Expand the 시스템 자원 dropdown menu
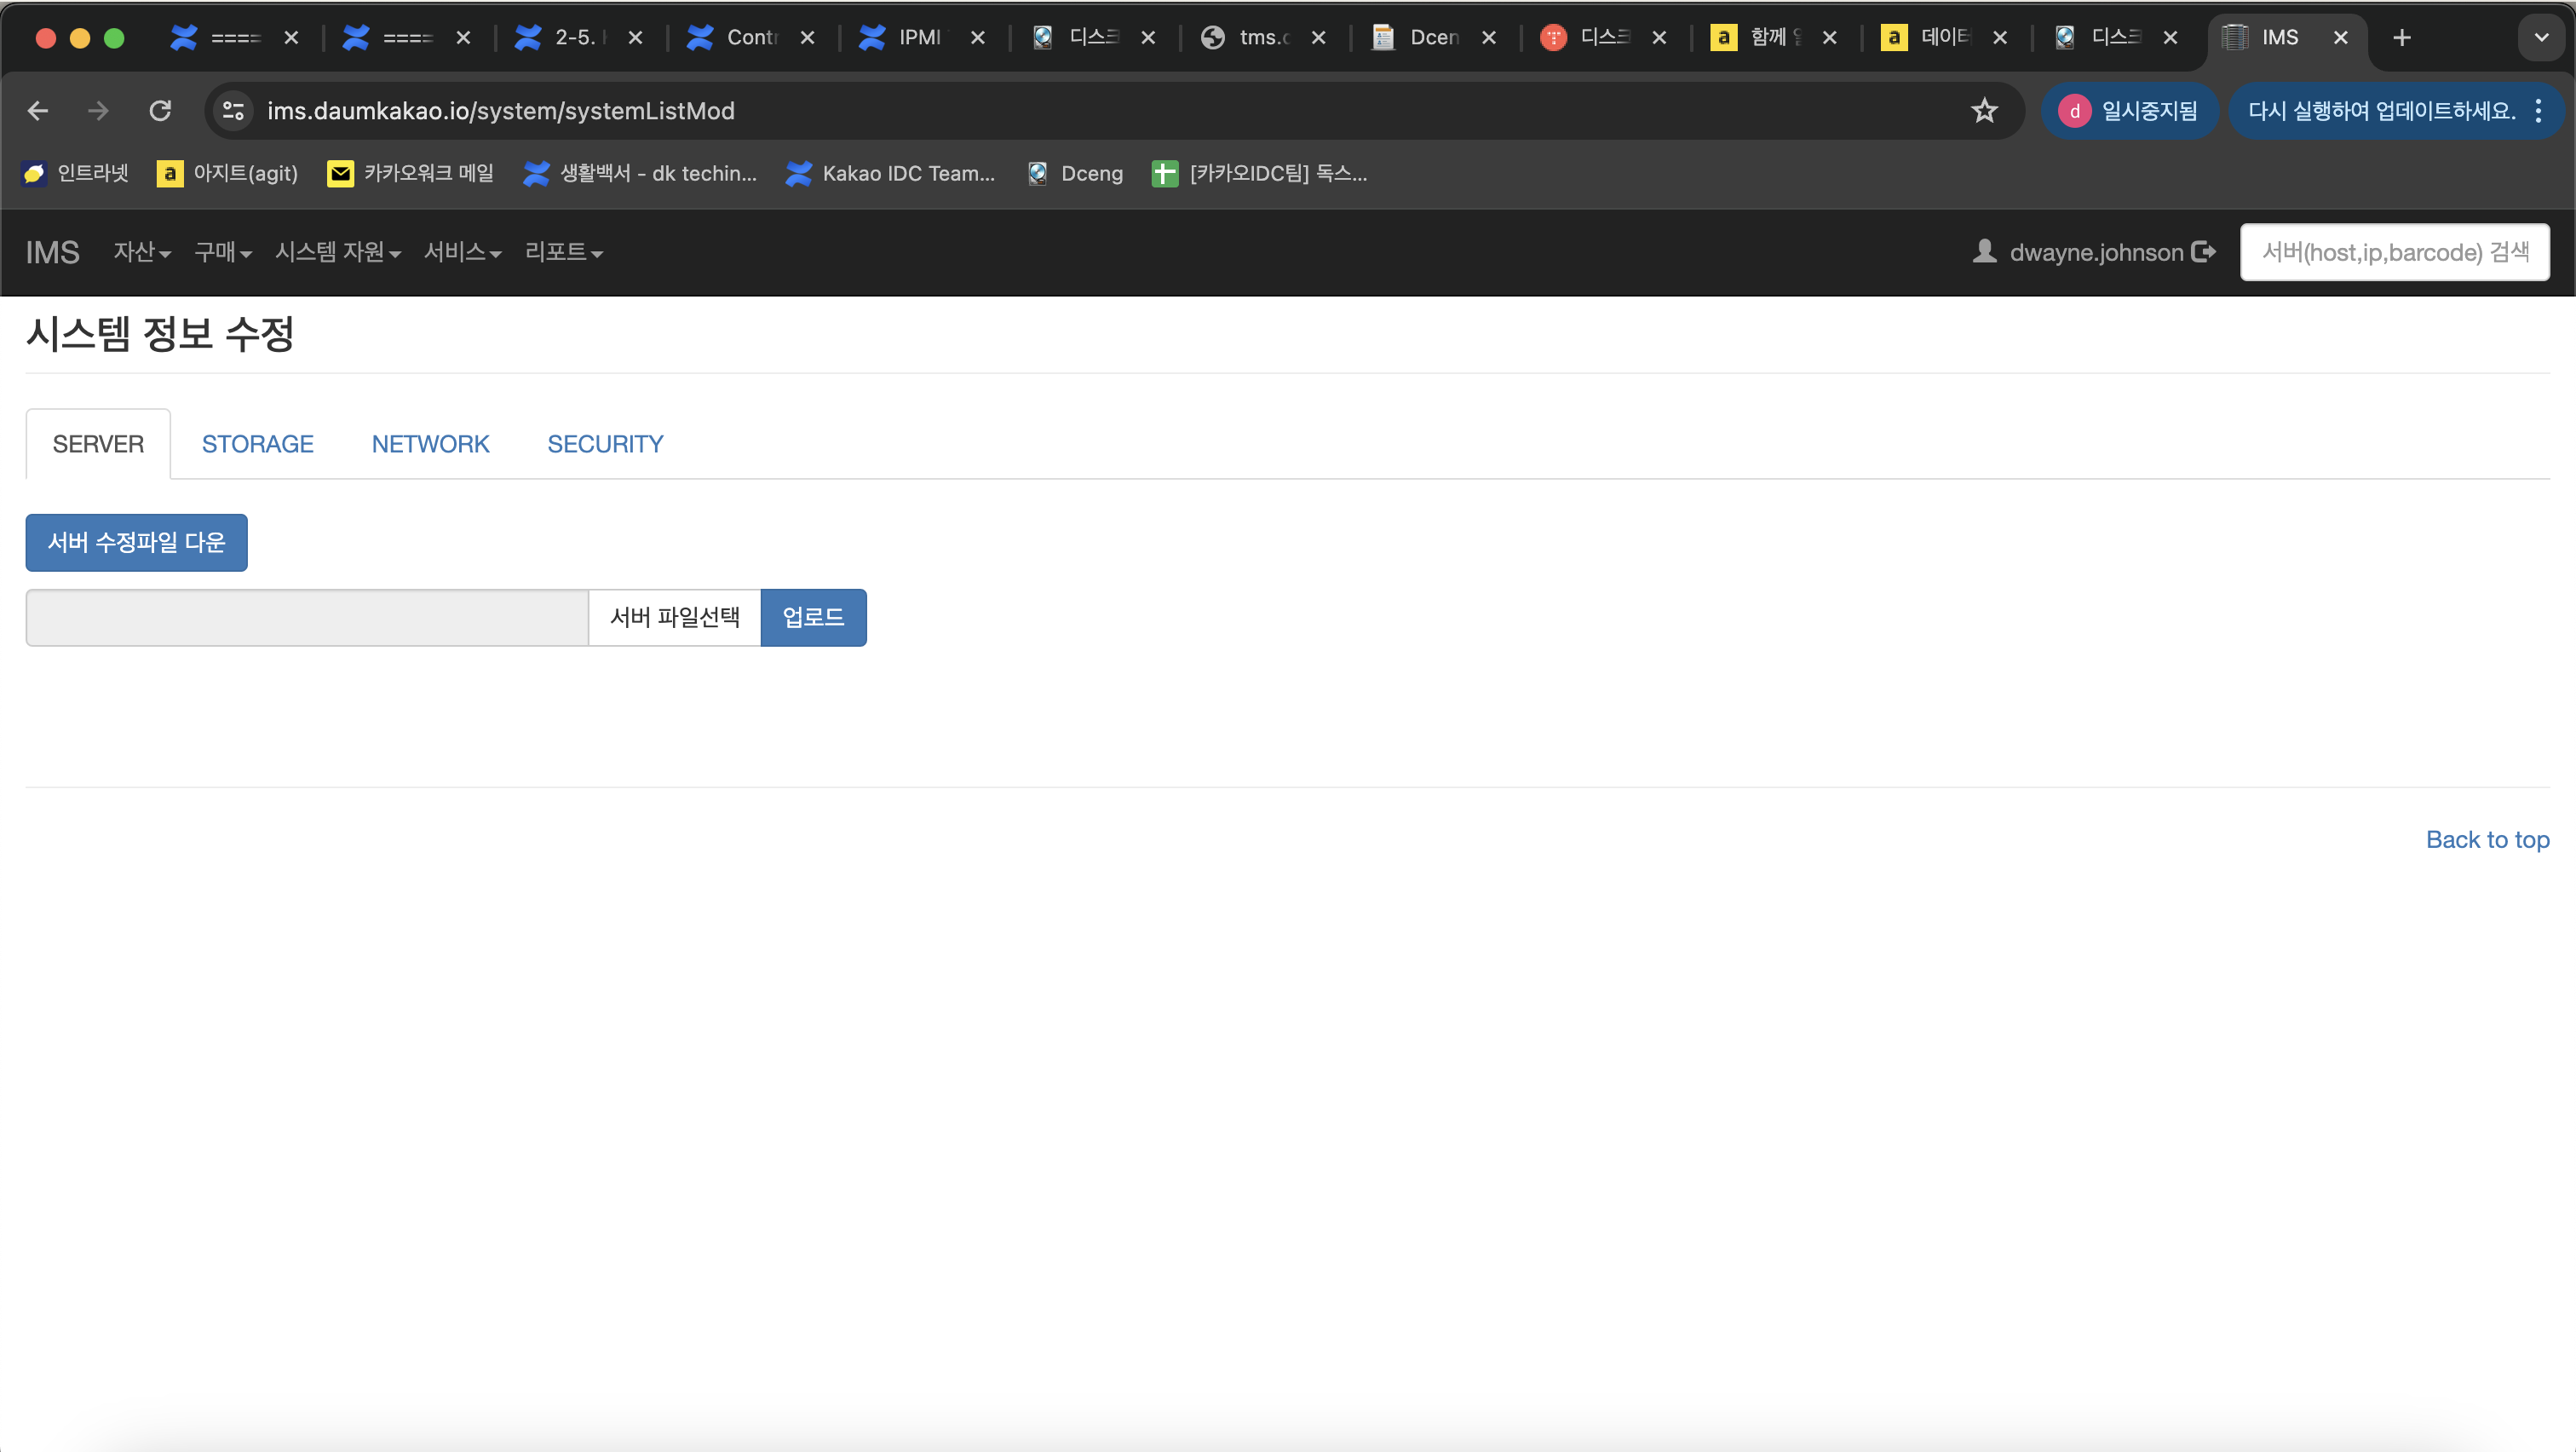Image resolution: width=2576 pixels, height=1452 pixels. click(x=338, y=252)
